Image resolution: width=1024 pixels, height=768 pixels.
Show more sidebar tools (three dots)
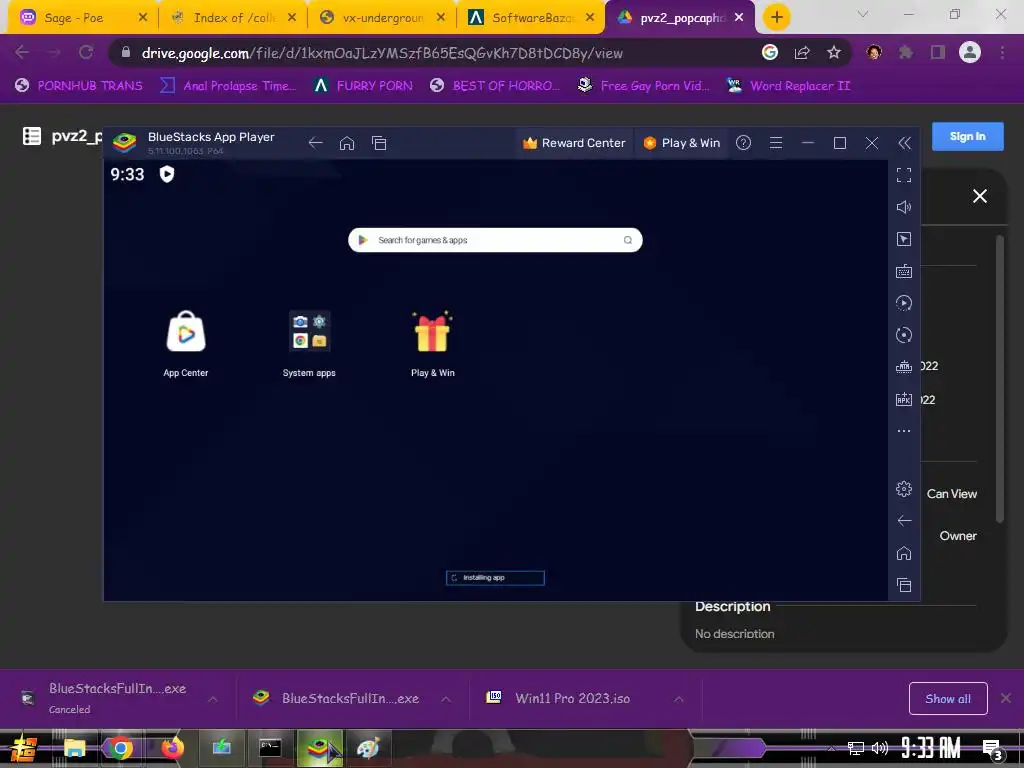(x=904, y=431)
